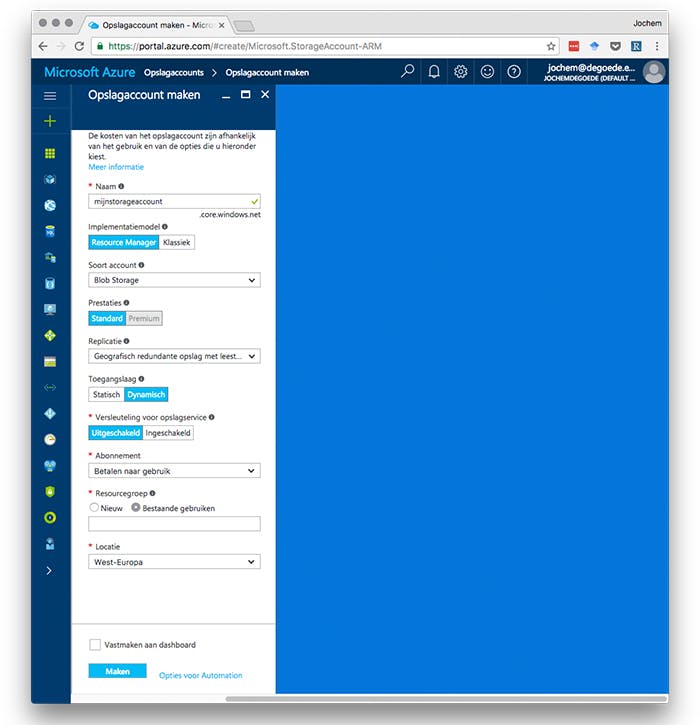Click the Soort account info icon

[141, 265]
